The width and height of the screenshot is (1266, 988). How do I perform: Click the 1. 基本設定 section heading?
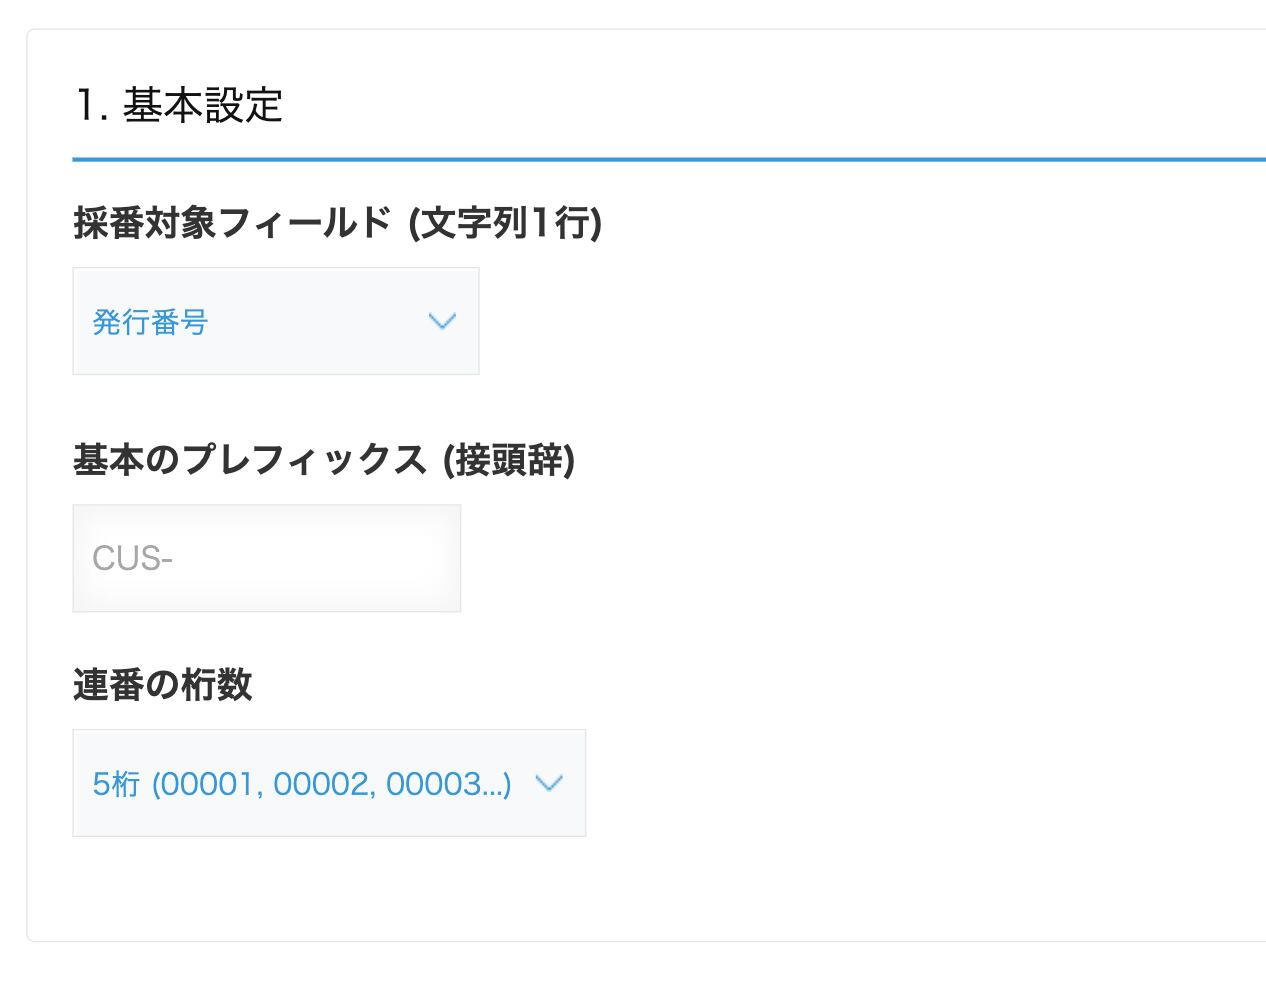(178, 105)
